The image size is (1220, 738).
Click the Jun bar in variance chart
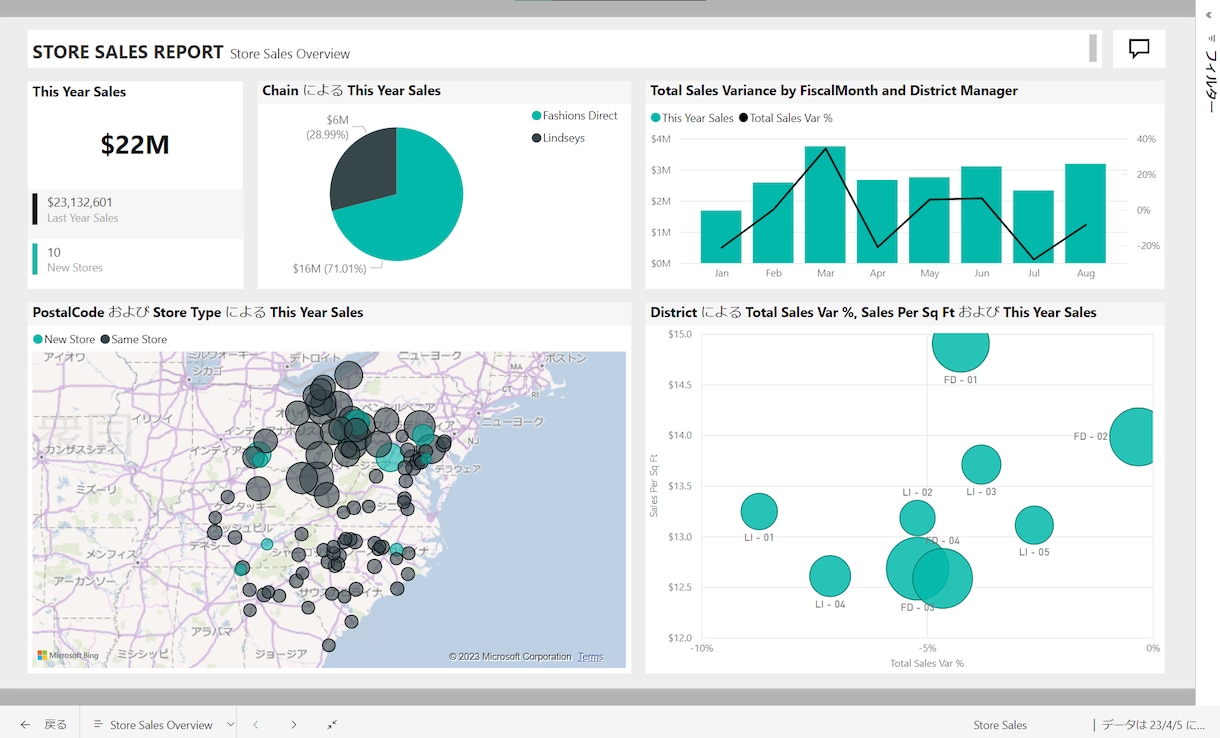981,215
